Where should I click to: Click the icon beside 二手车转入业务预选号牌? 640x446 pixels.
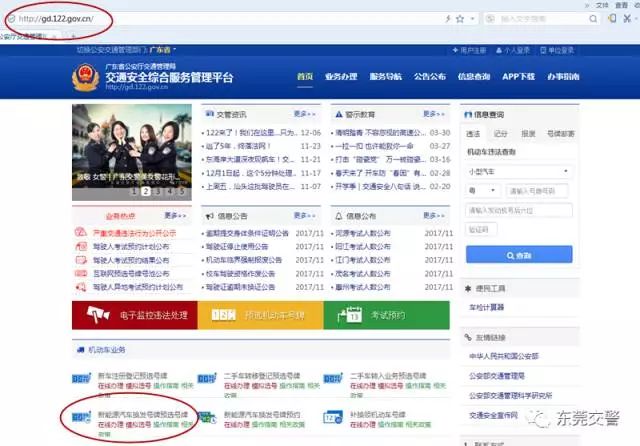(x=333, y=379)
